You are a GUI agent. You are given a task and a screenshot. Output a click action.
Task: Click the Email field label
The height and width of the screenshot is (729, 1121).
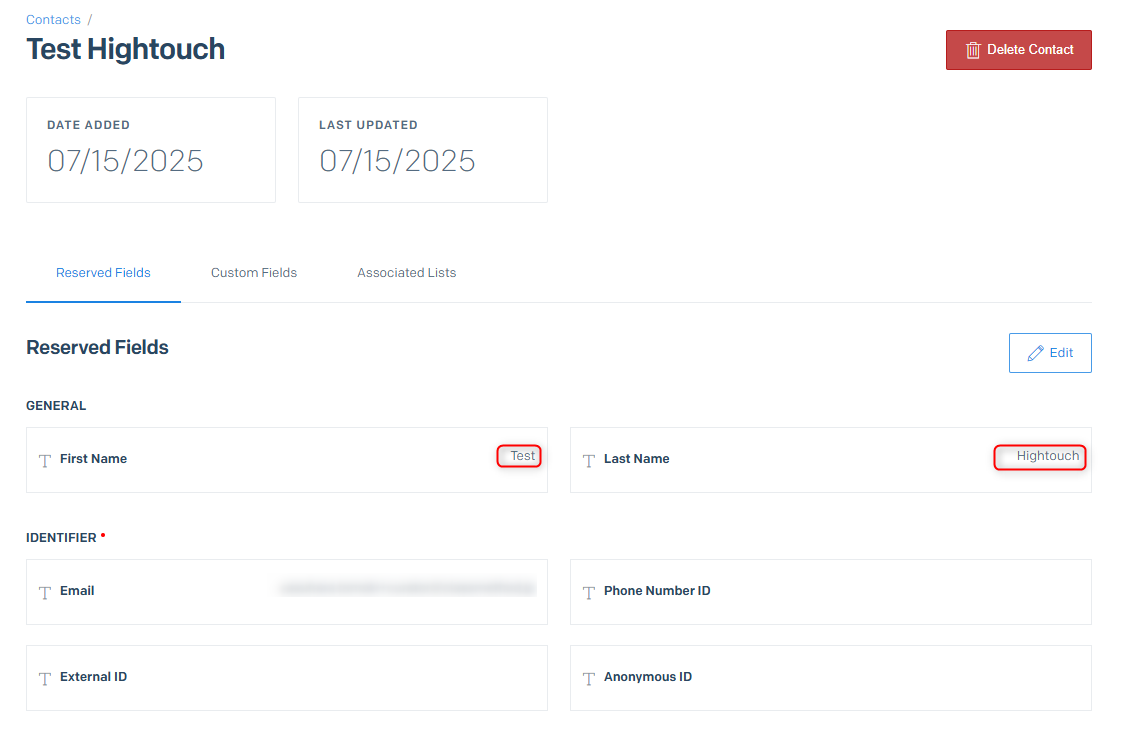point(76,591)
